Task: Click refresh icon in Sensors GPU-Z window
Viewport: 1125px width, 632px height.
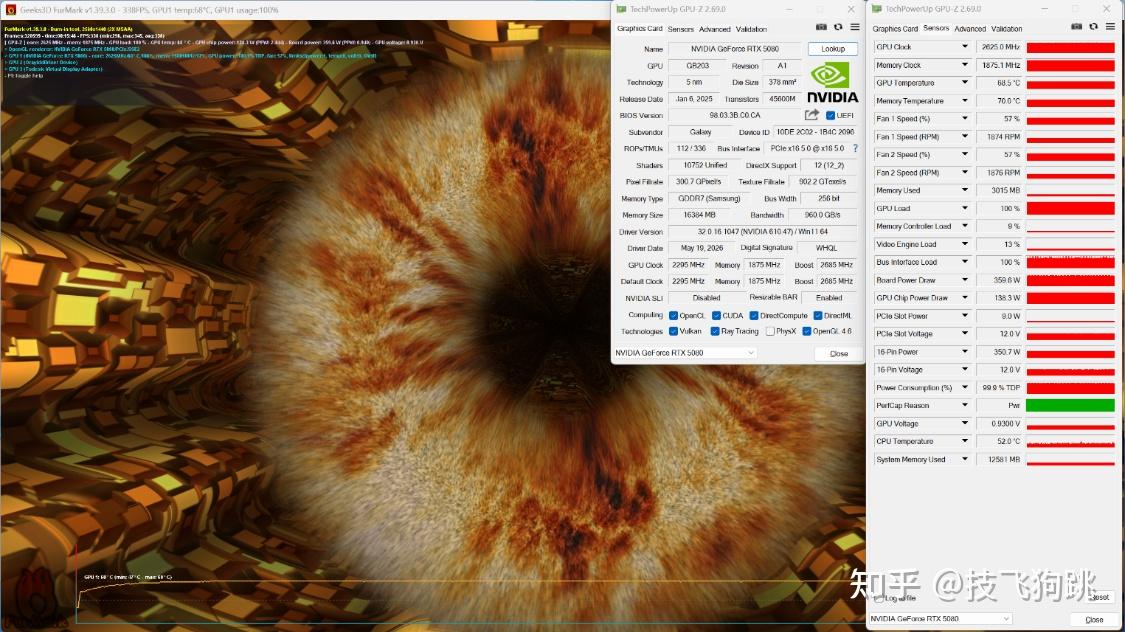Action: (1093, 27)
